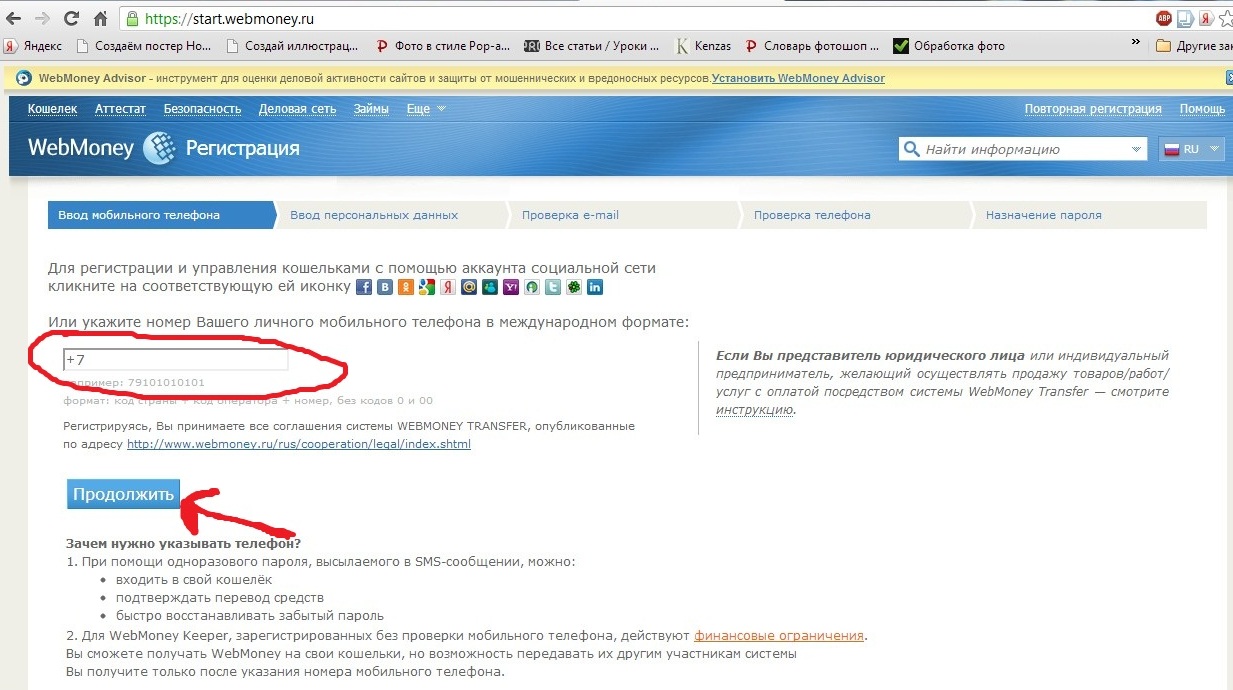The height and width of the screenshot is (690, 1233).
Task: Click the phone number field with +7
Action: coord(175,360)
